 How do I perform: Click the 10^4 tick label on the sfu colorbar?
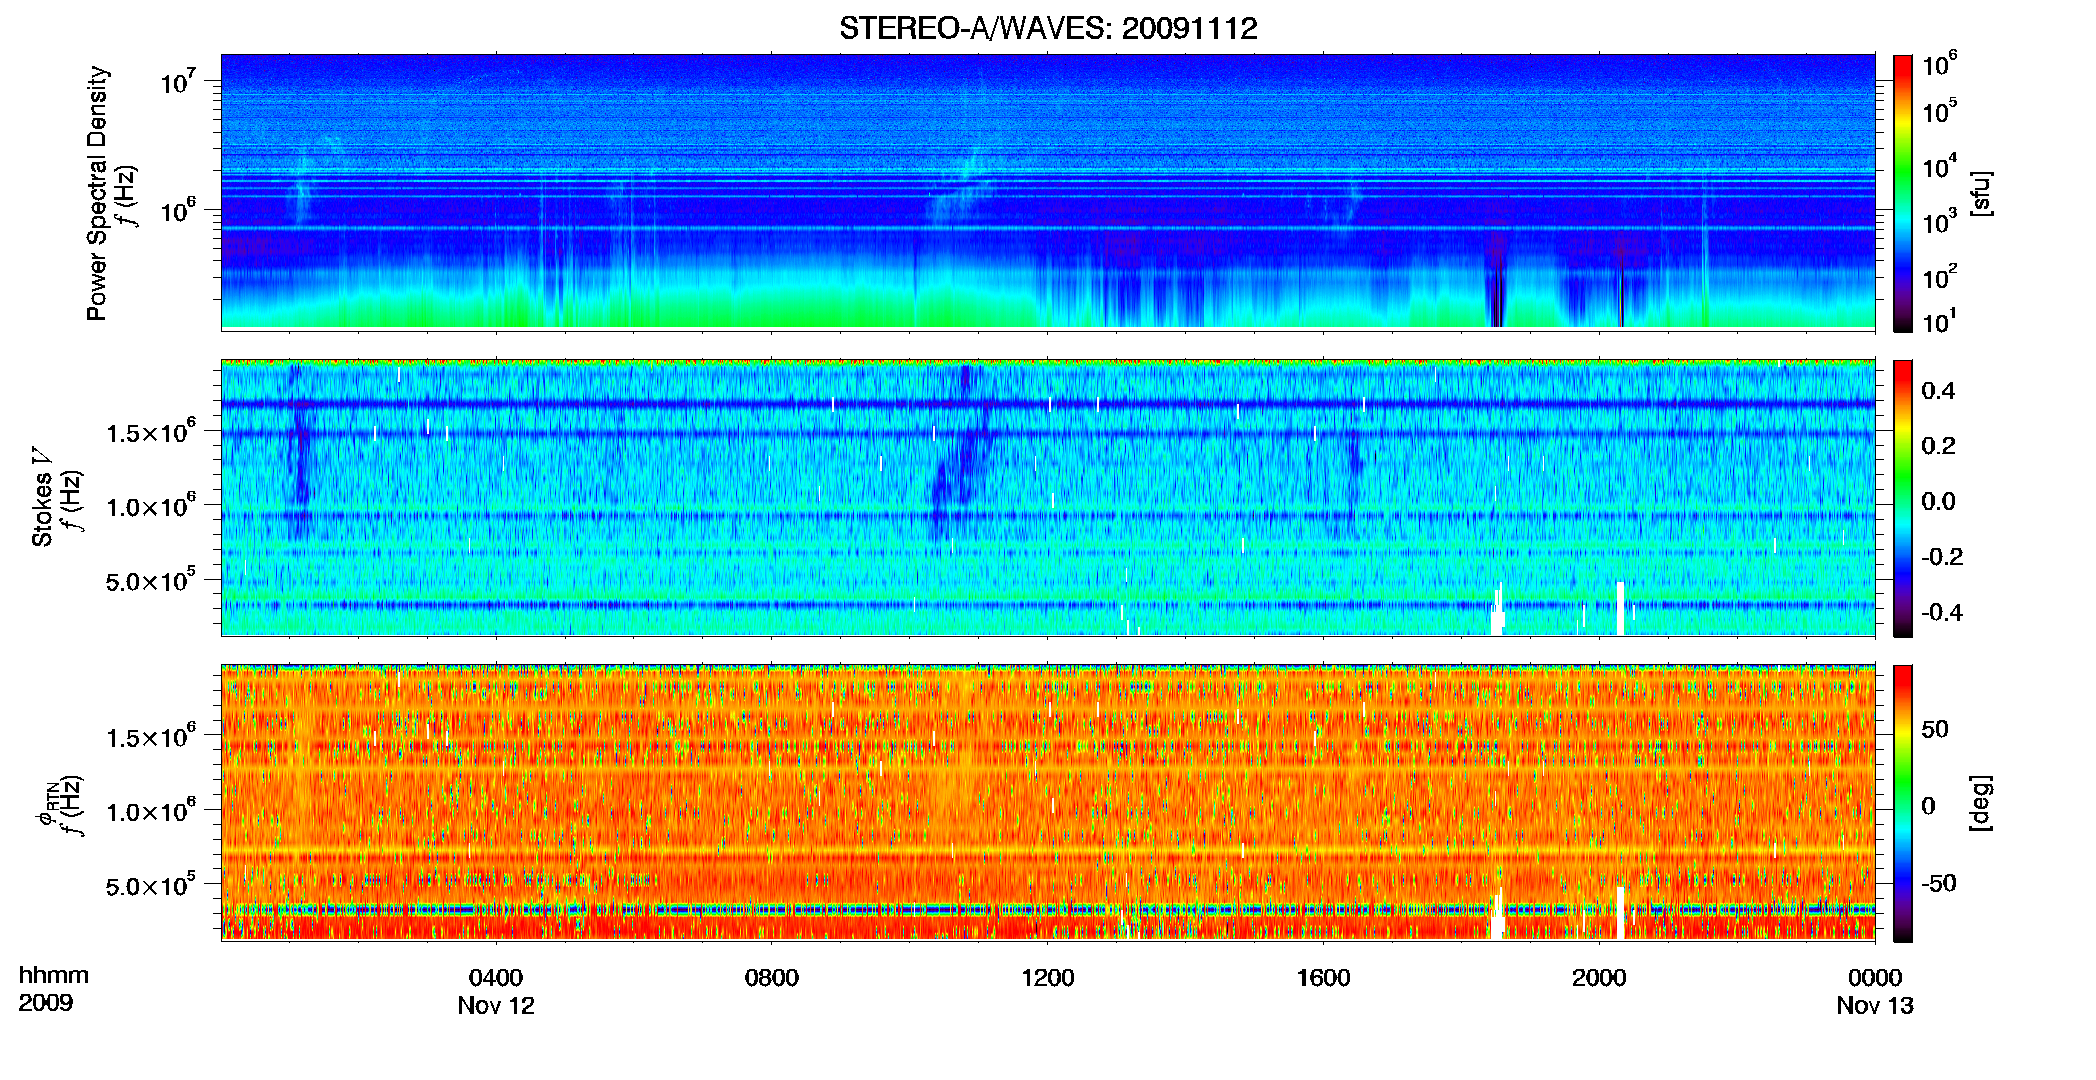coord(1939,166)
